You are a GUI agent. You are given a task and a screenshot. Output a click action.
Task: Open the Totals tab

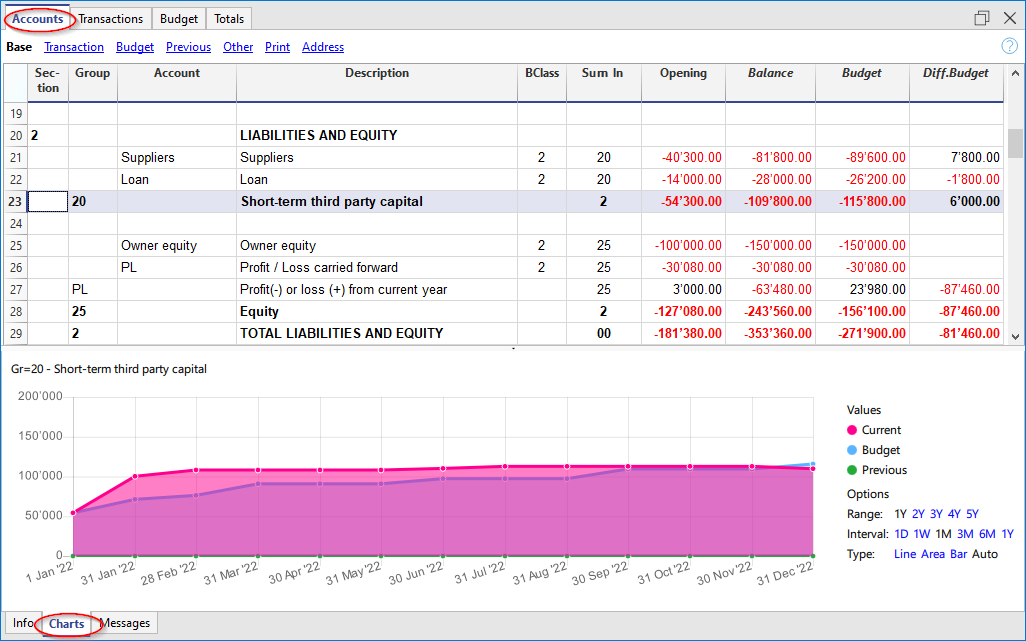click(229, 19)
